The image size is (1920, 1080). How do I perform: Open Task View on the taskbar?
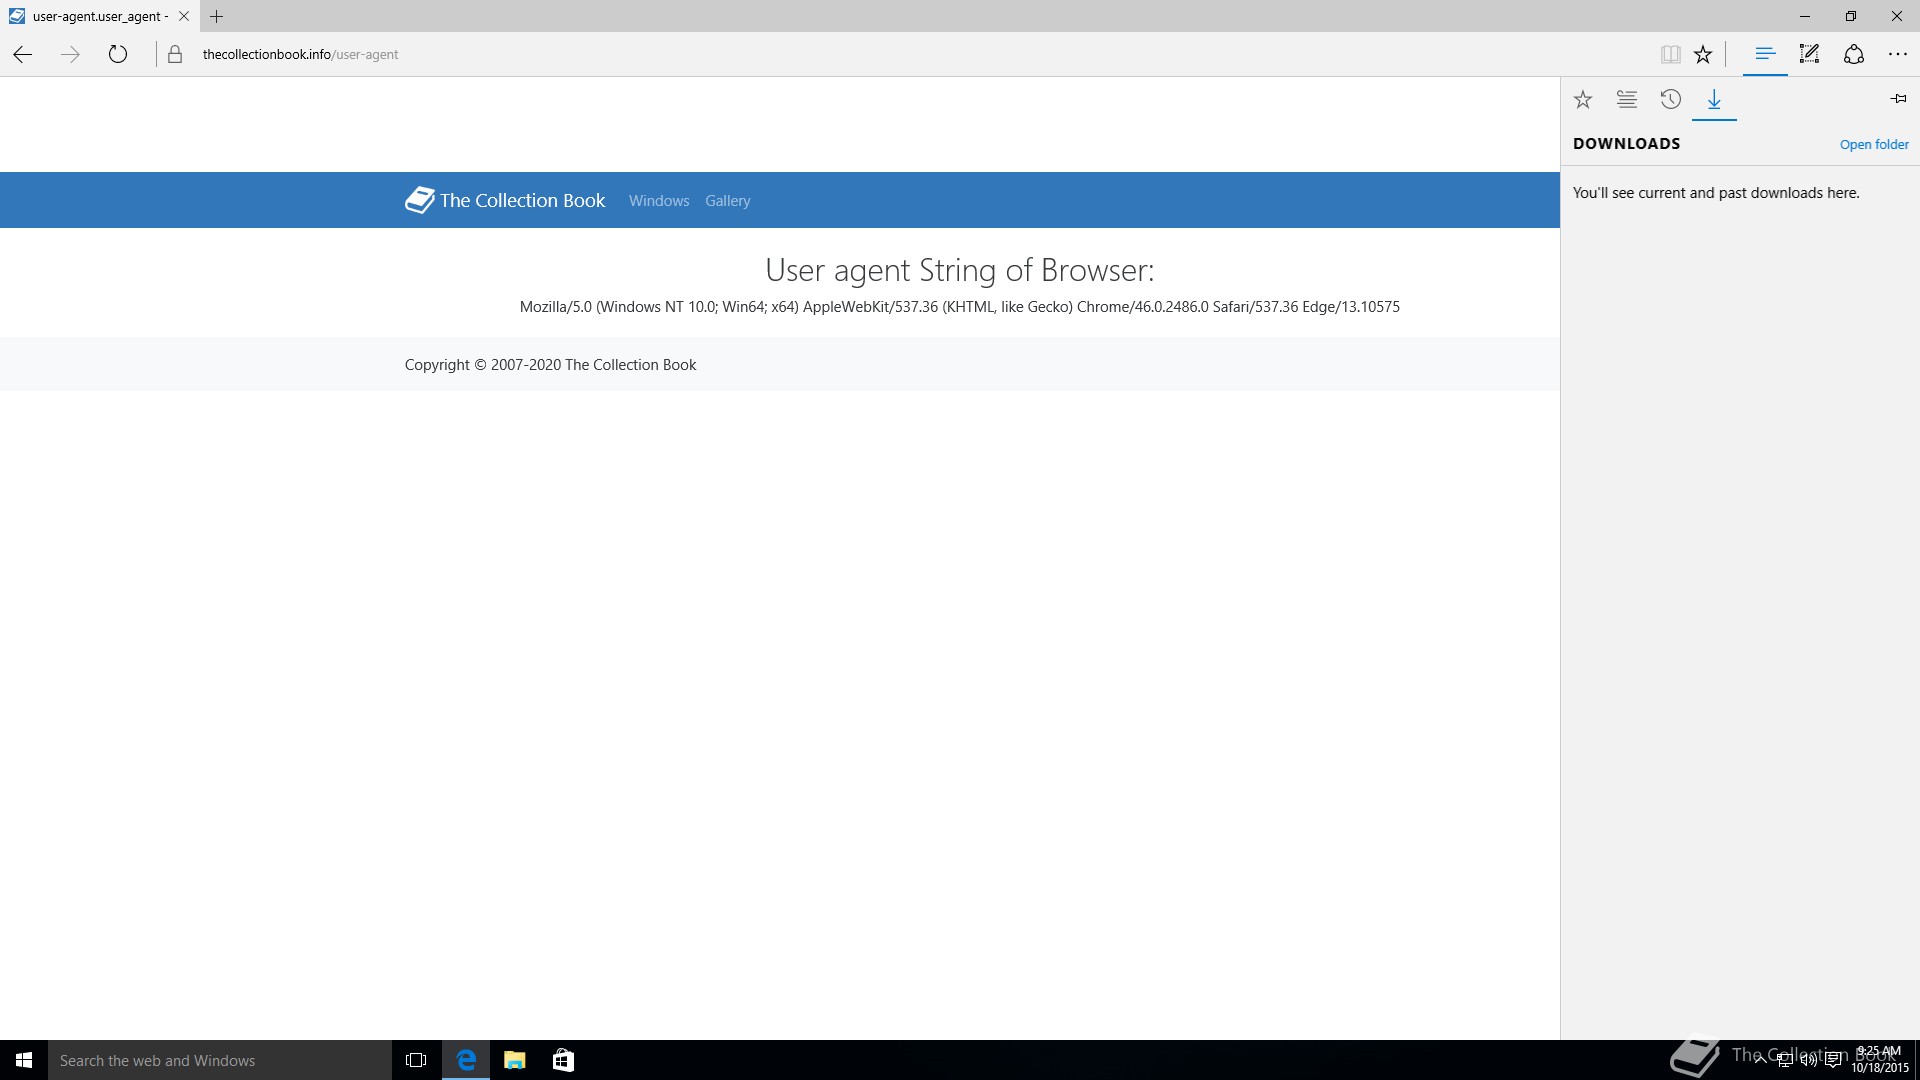(x=416, y=1060)
